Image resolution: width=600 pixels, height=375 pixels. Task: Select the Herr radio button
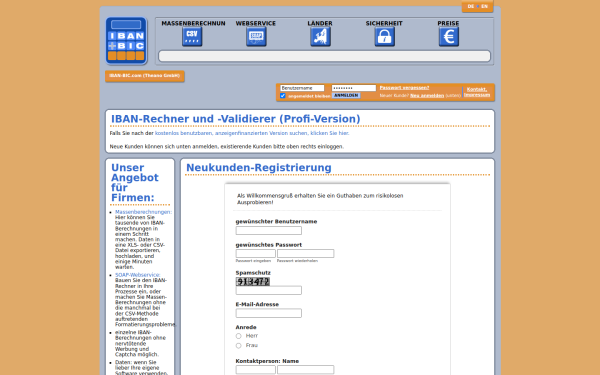(238, 336)
